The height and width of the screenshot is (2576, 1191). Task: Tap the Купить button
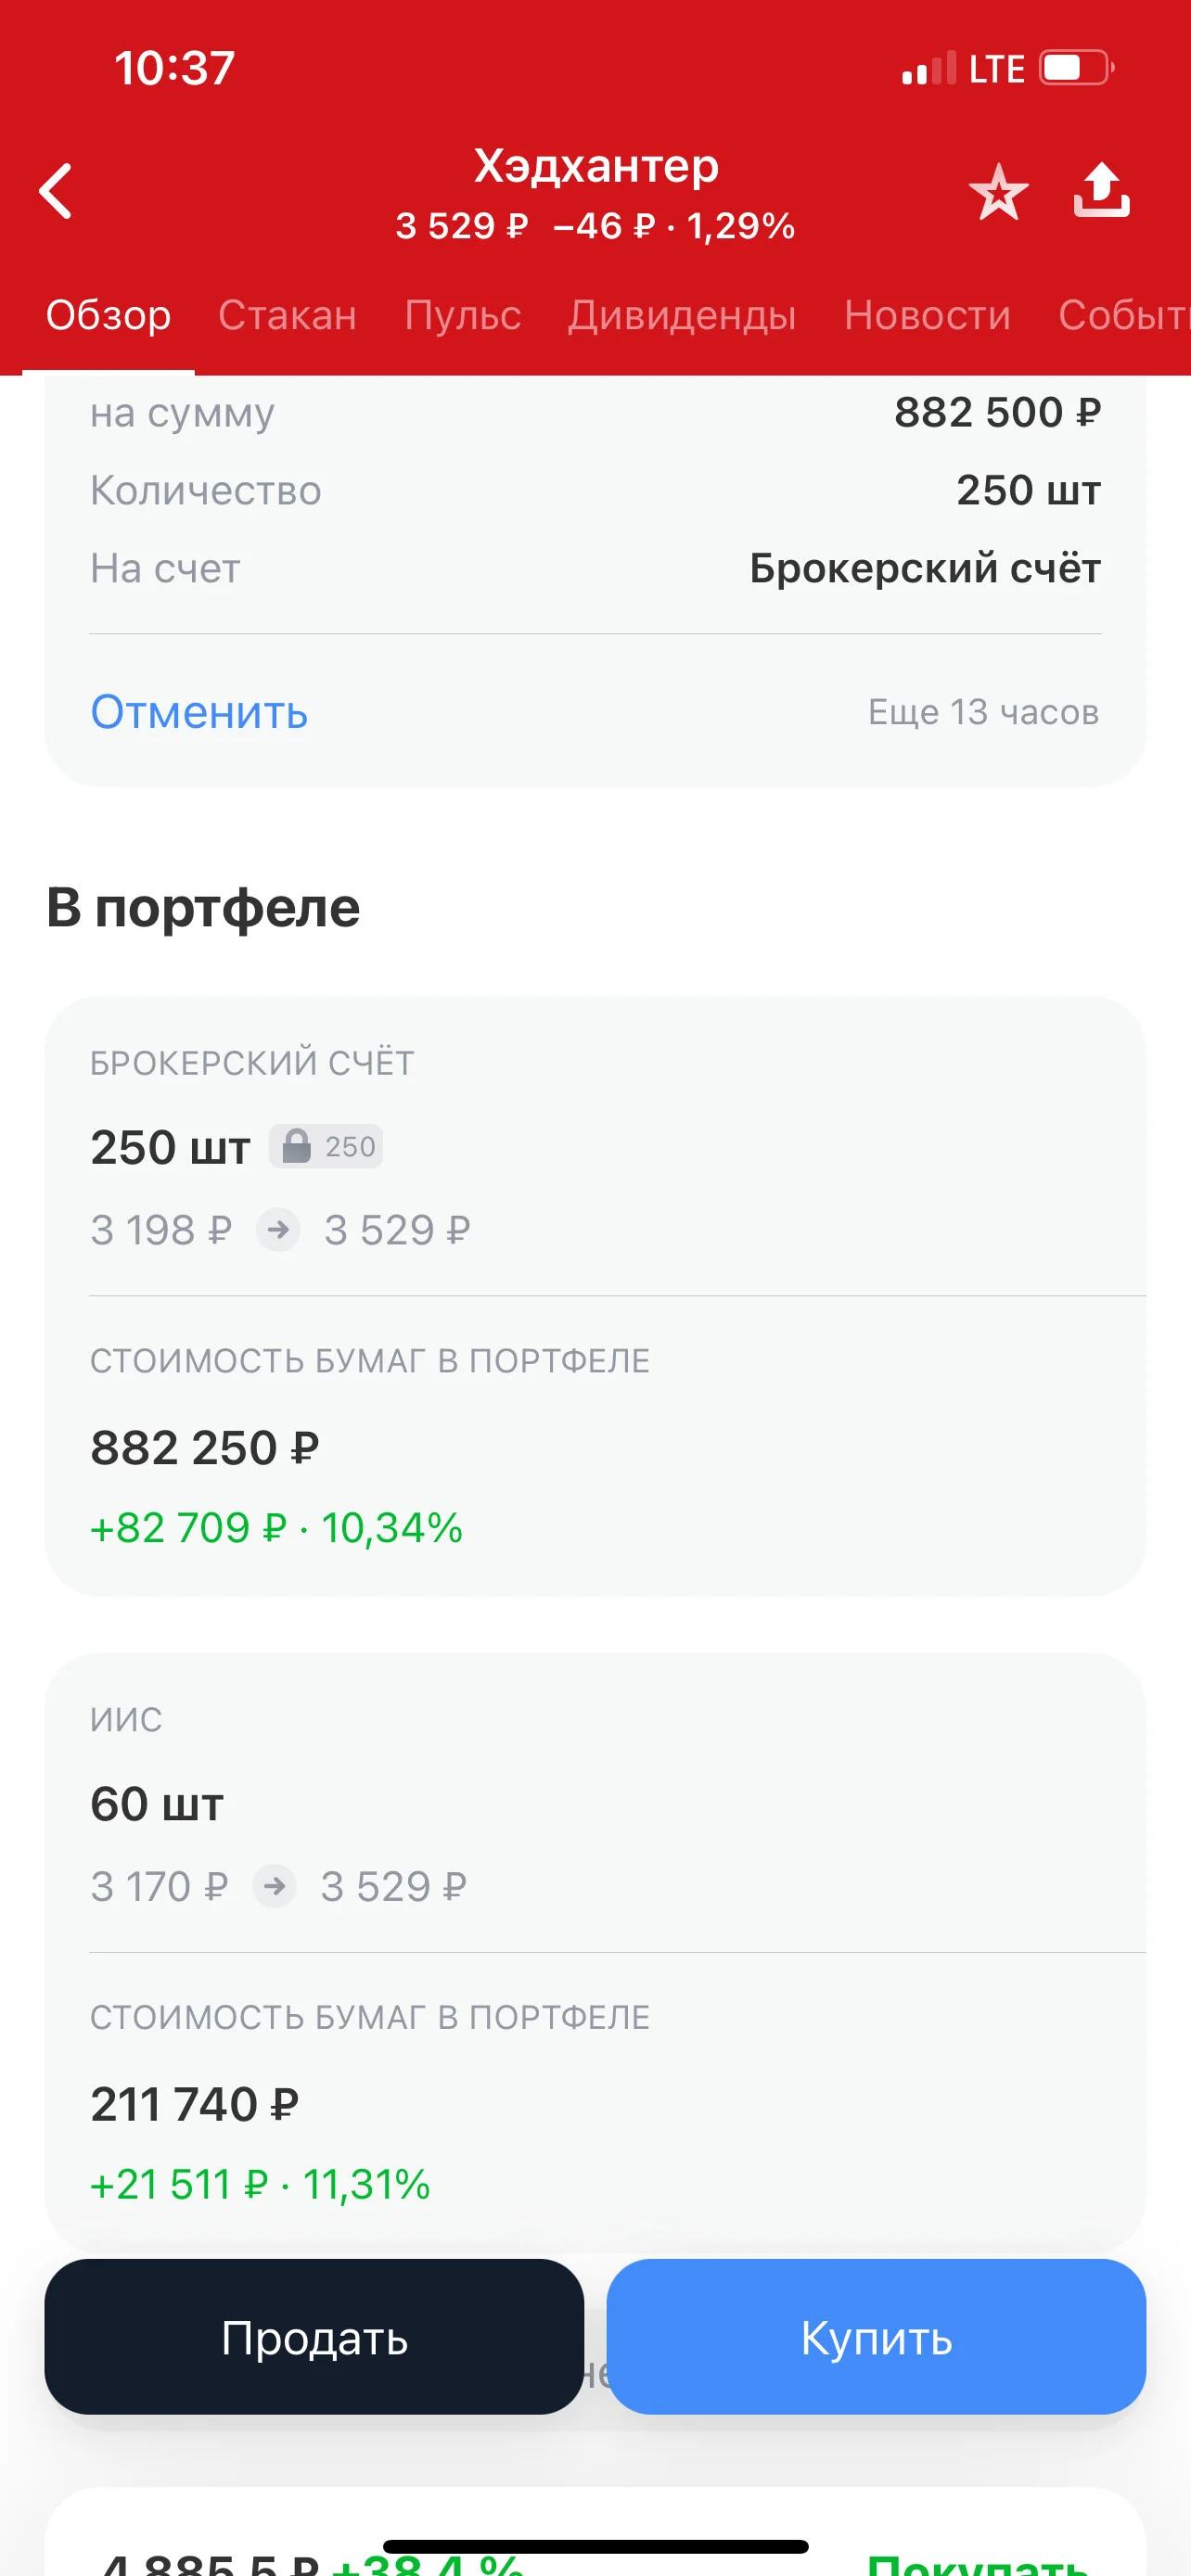876,2338
